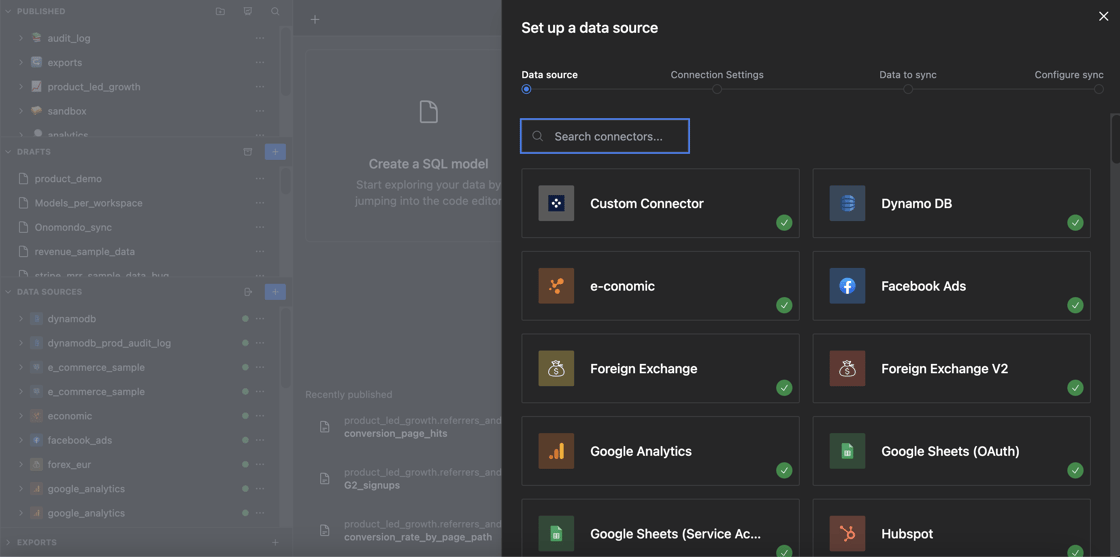Expand the dynamodb data source tree
The width and height of the screenshot is (1120, 557).
point(21,319)
